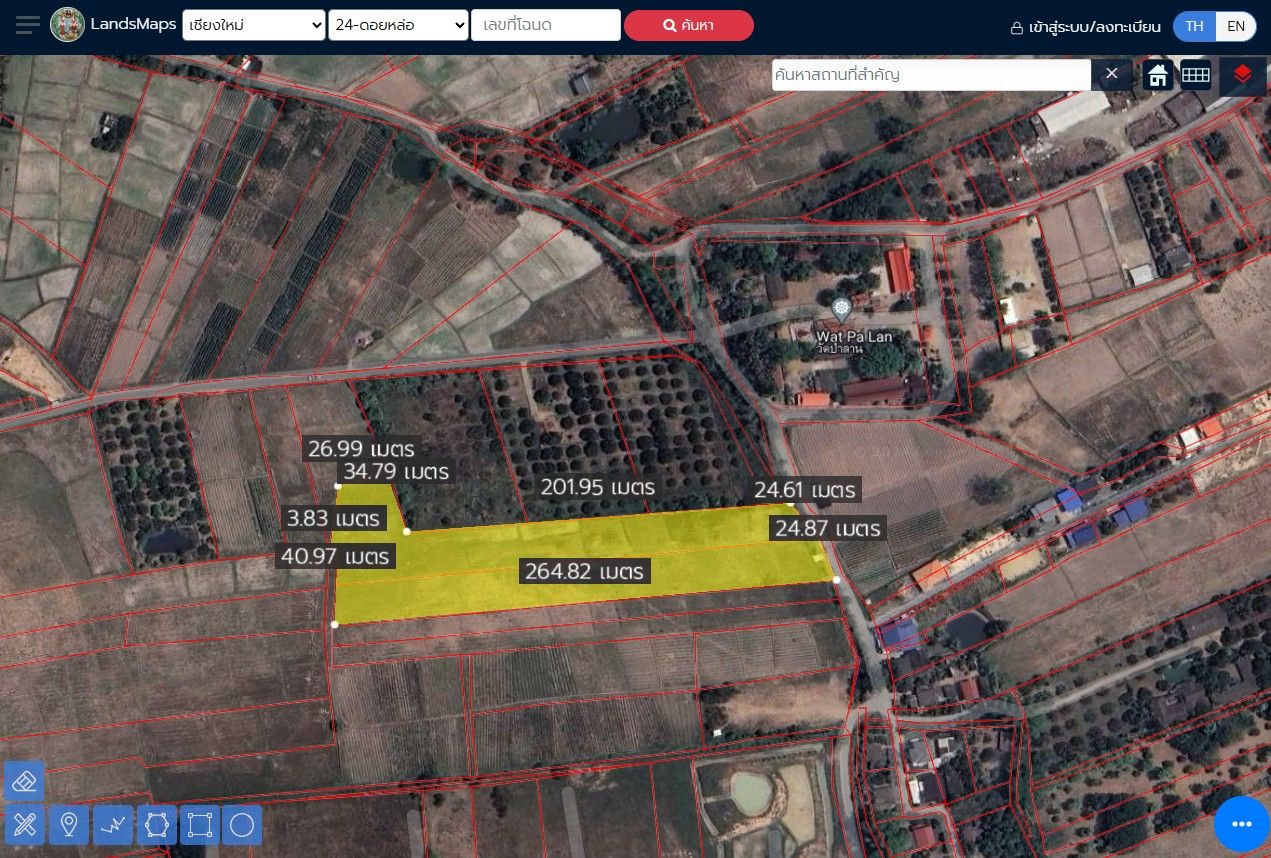The width and height of the screenshot is (1271, 858).
Task: Select the rectangle drawing tool
Action: click(x=200, y=825)
